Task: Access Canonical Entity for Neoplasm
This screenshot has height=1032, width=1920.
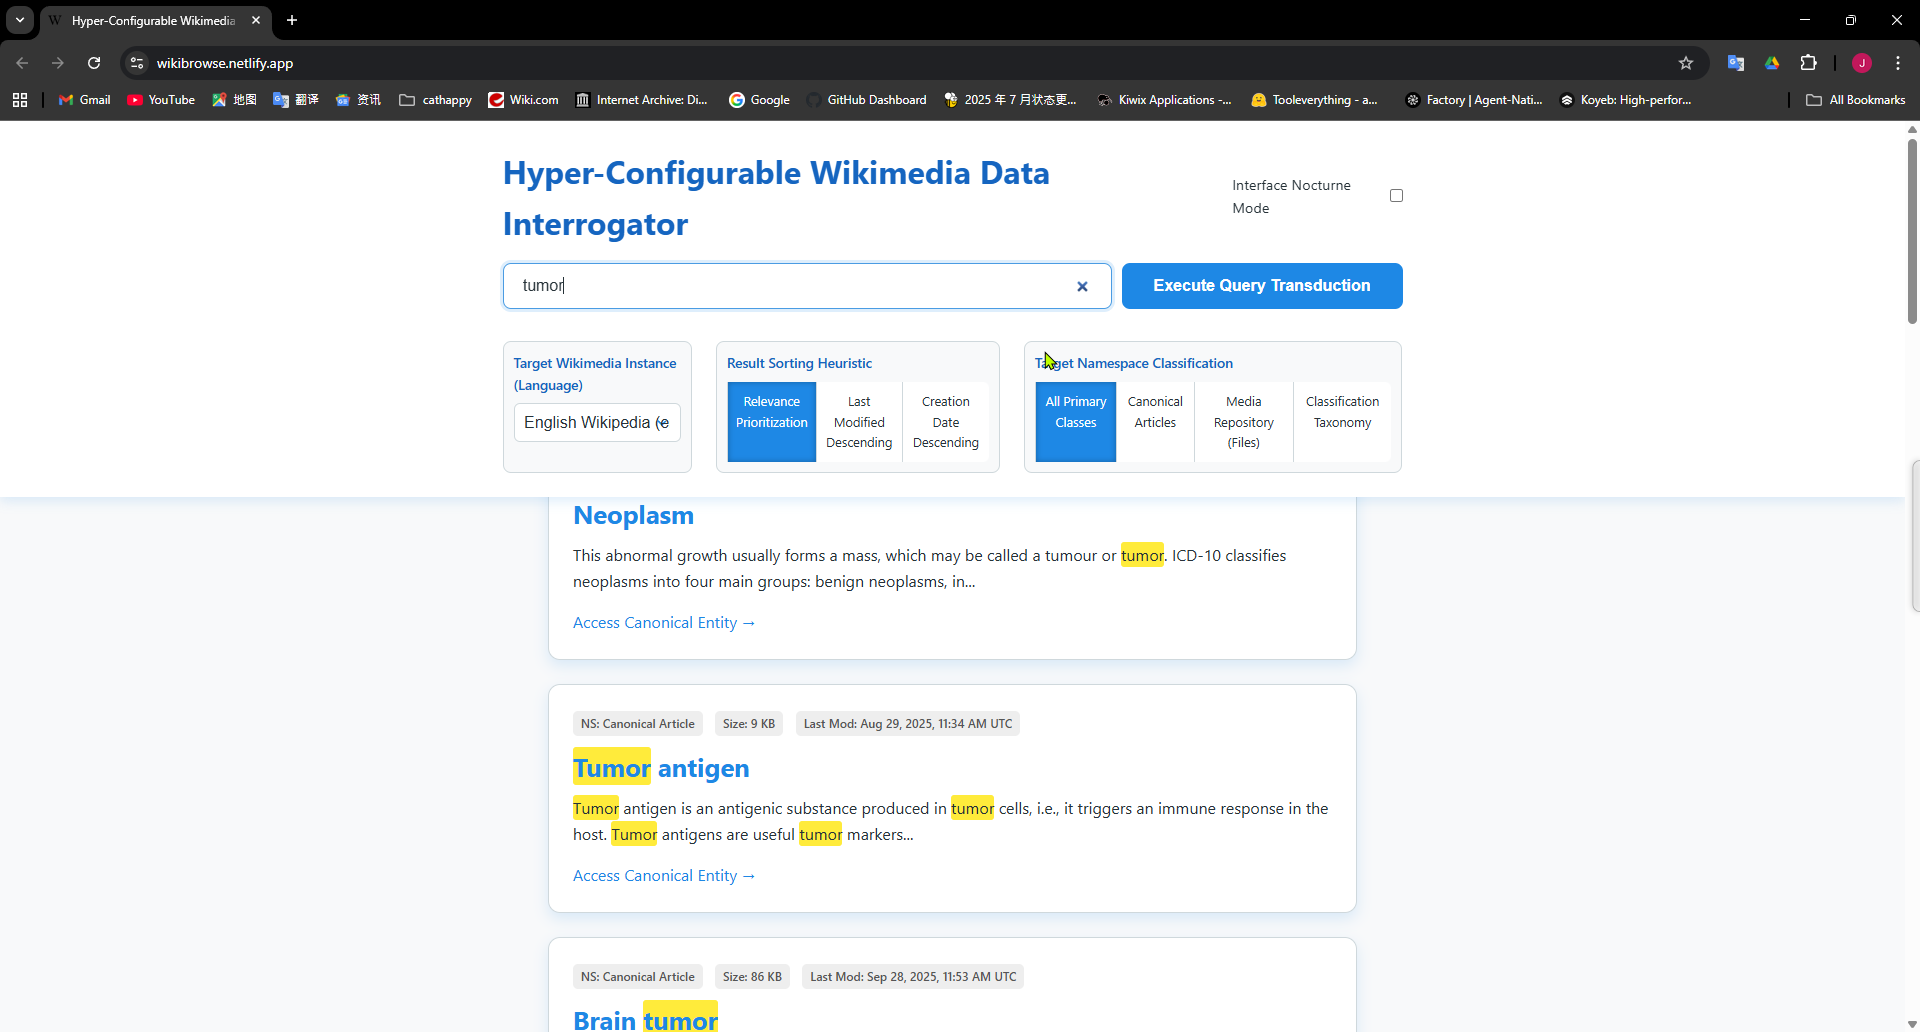Action: tap(663, 622)
